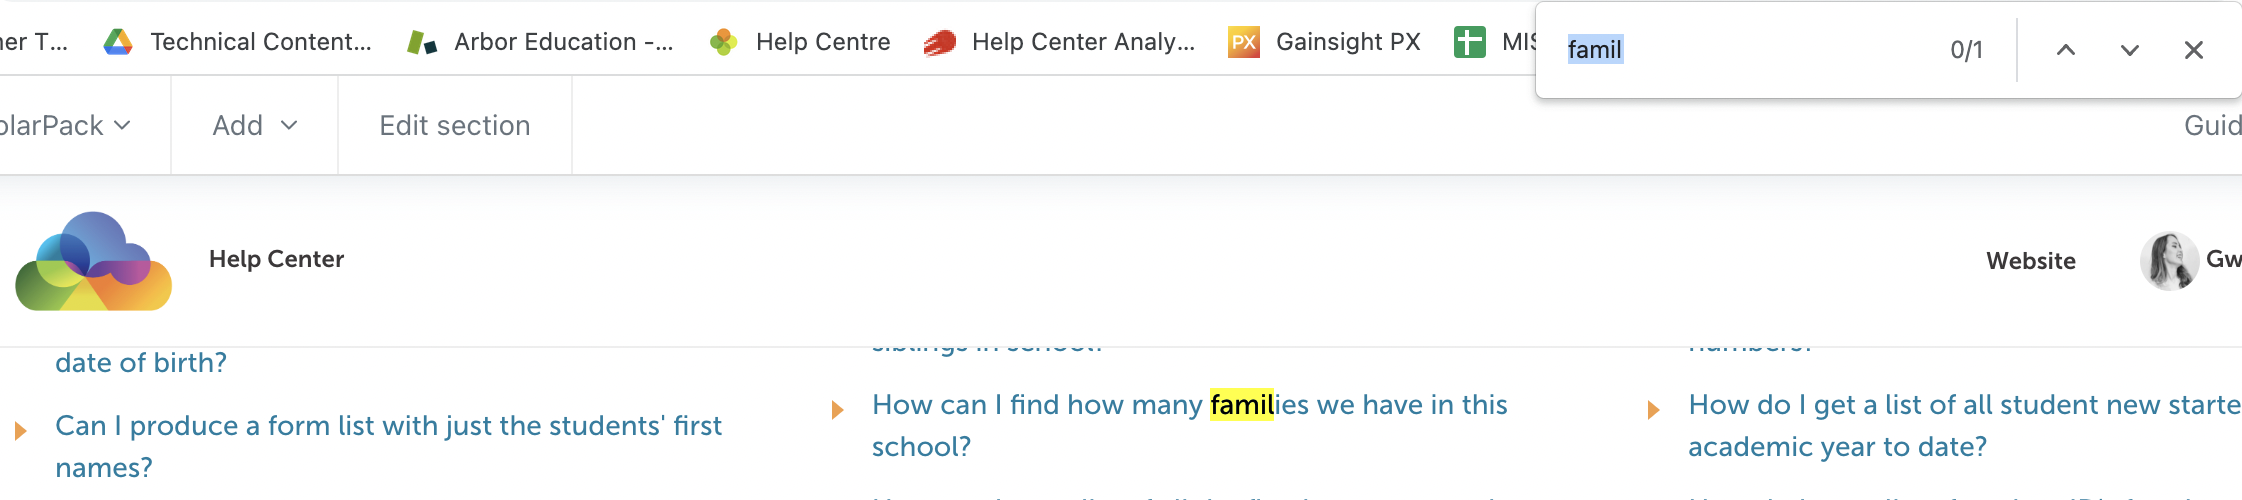
Task: Open 'How can I find how many families' article
Action: pyautogui.click(x=1189, y=425)
